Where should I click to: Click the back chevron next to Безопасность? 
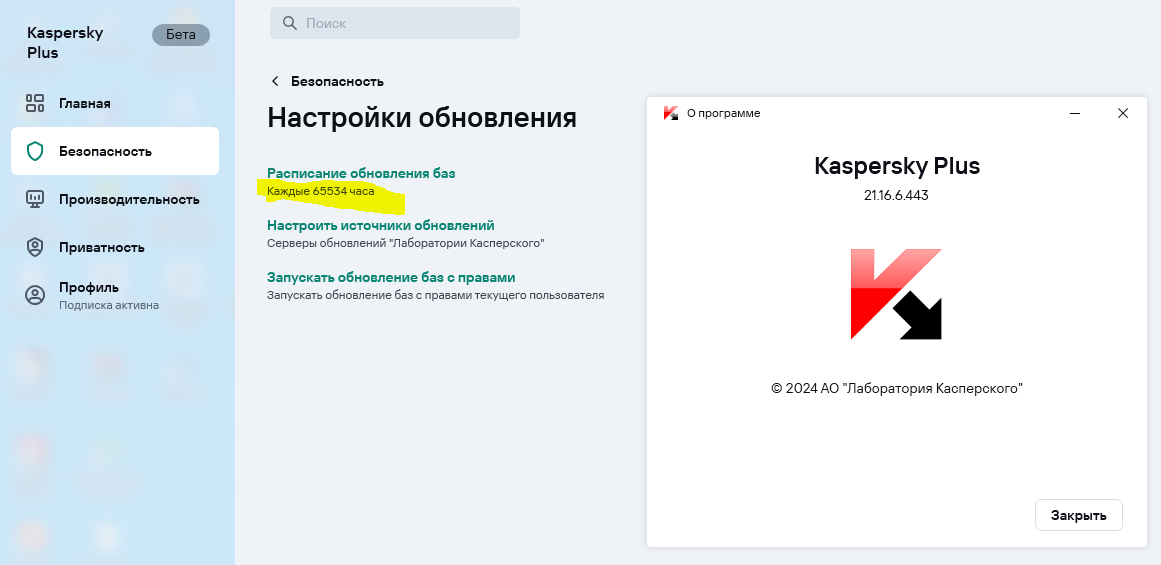click(x=275, y=81)
